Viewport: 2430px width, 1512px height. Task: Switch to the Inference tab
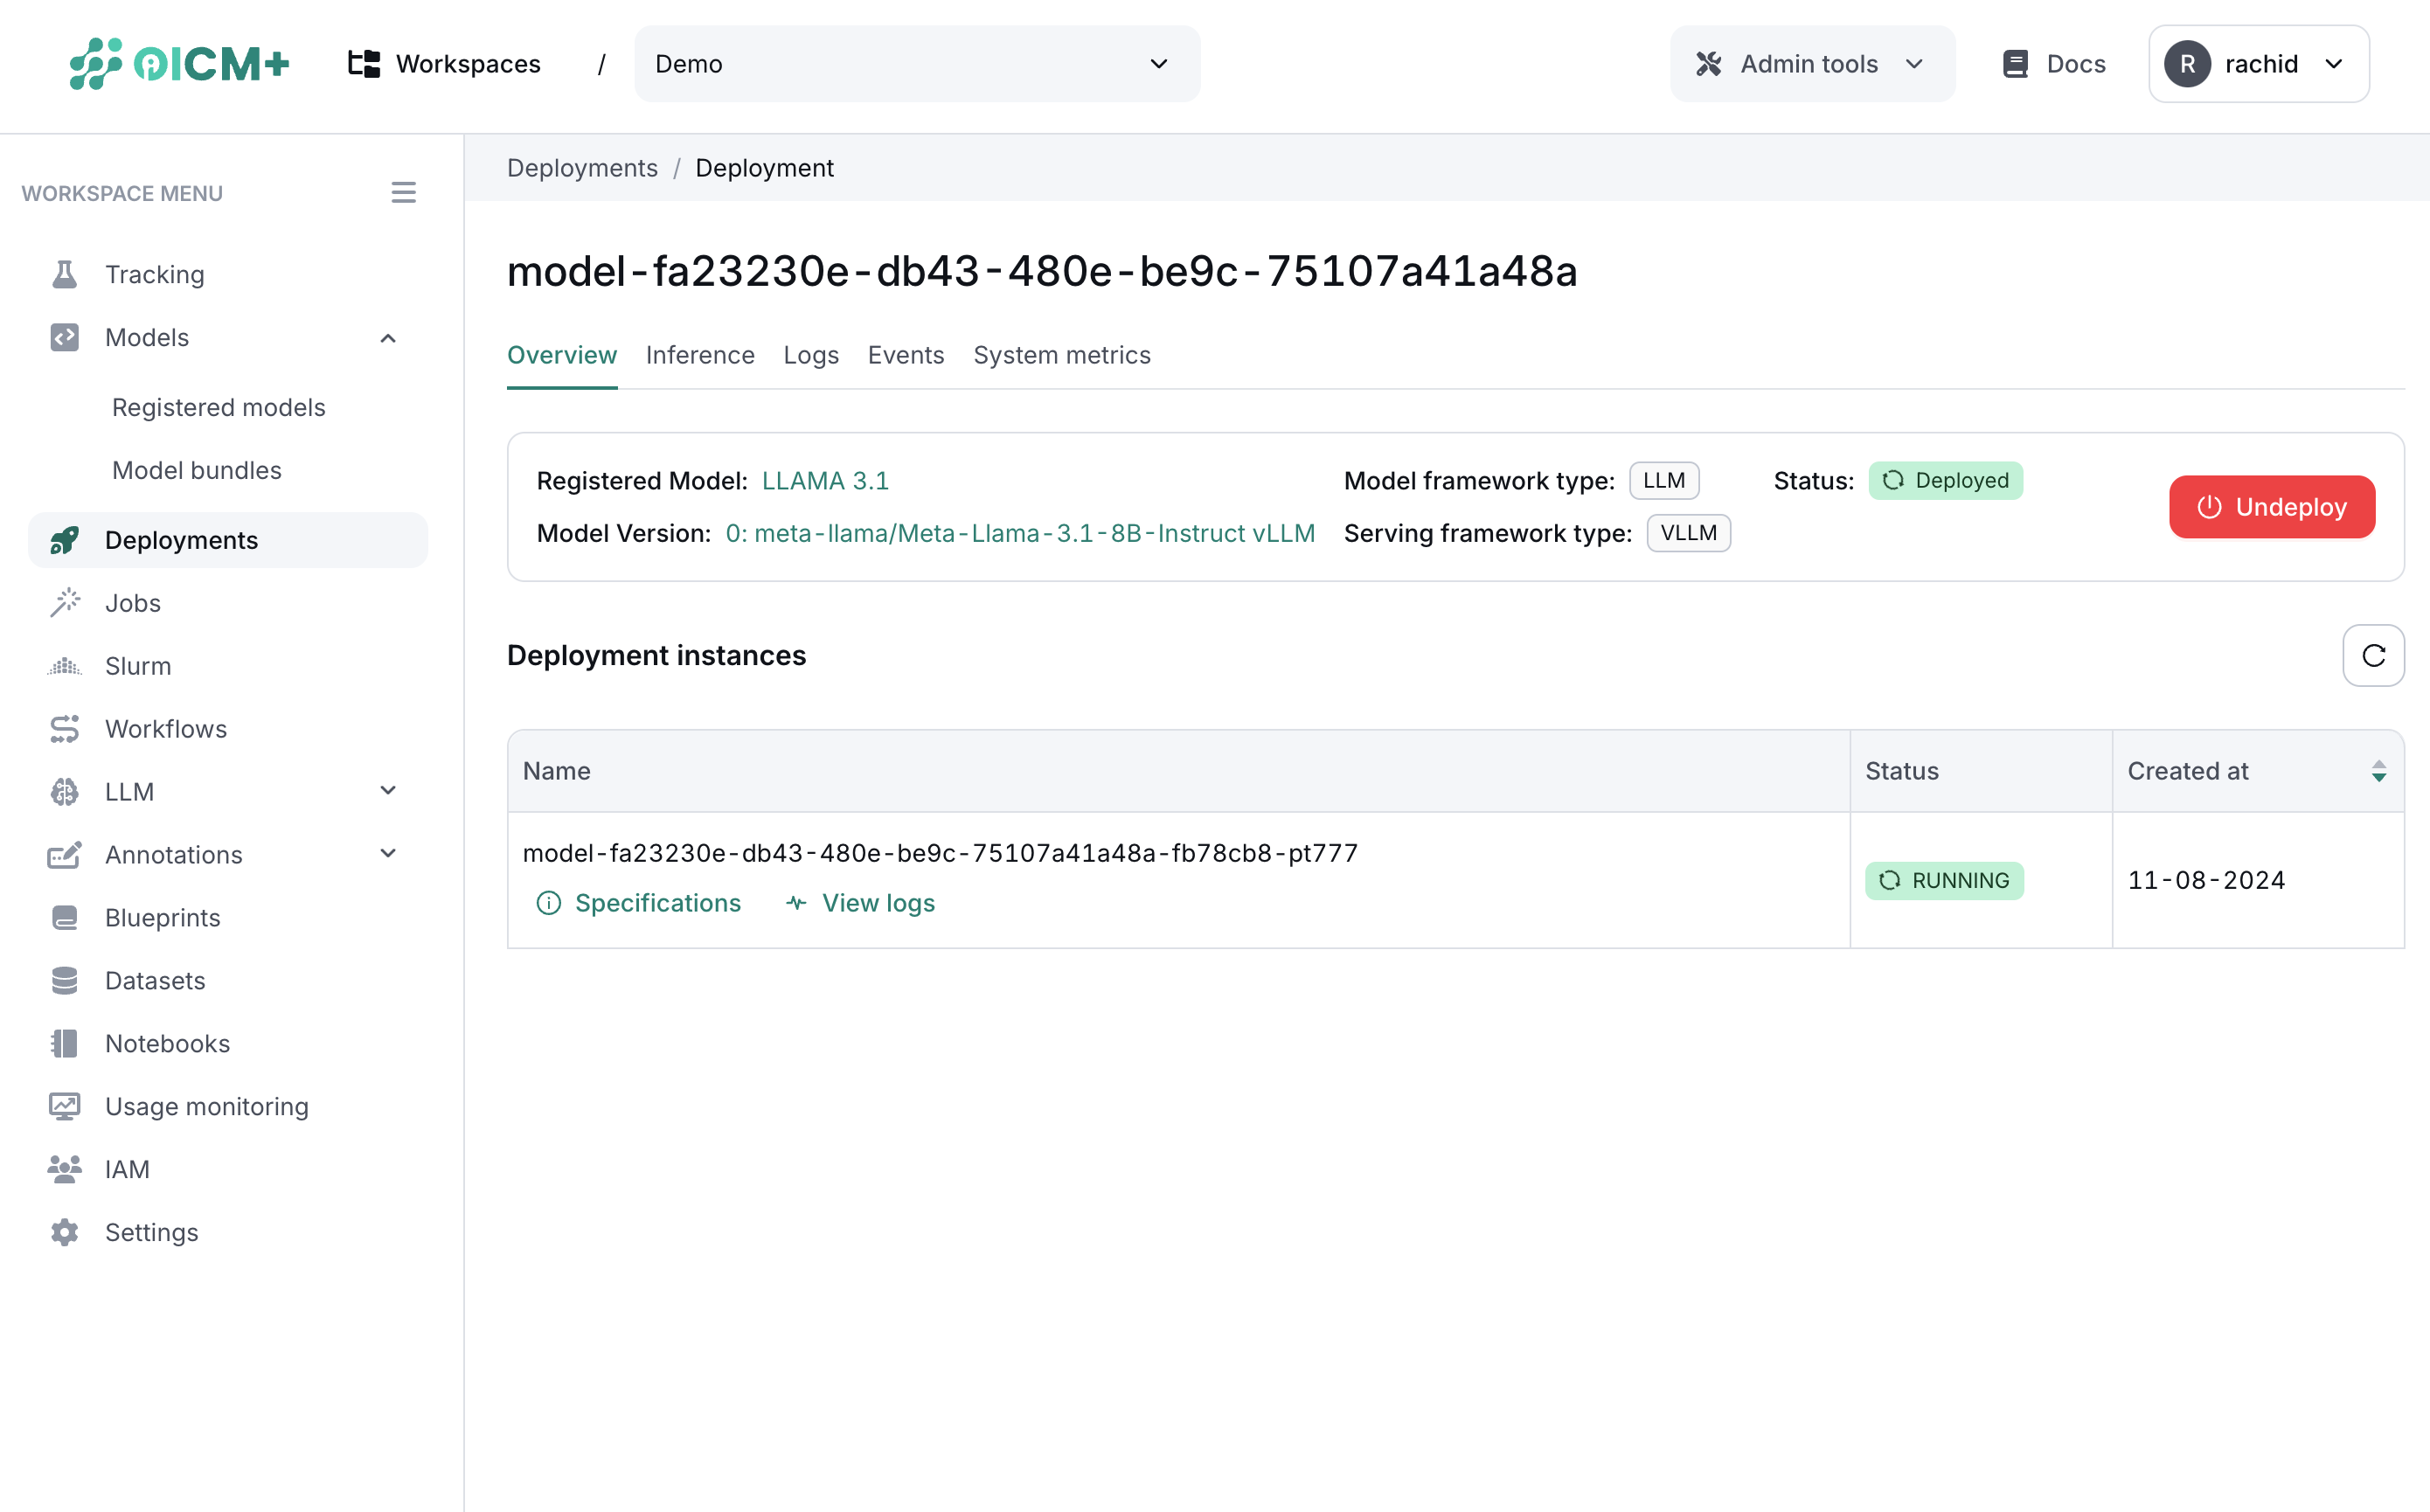pos(699,355)
